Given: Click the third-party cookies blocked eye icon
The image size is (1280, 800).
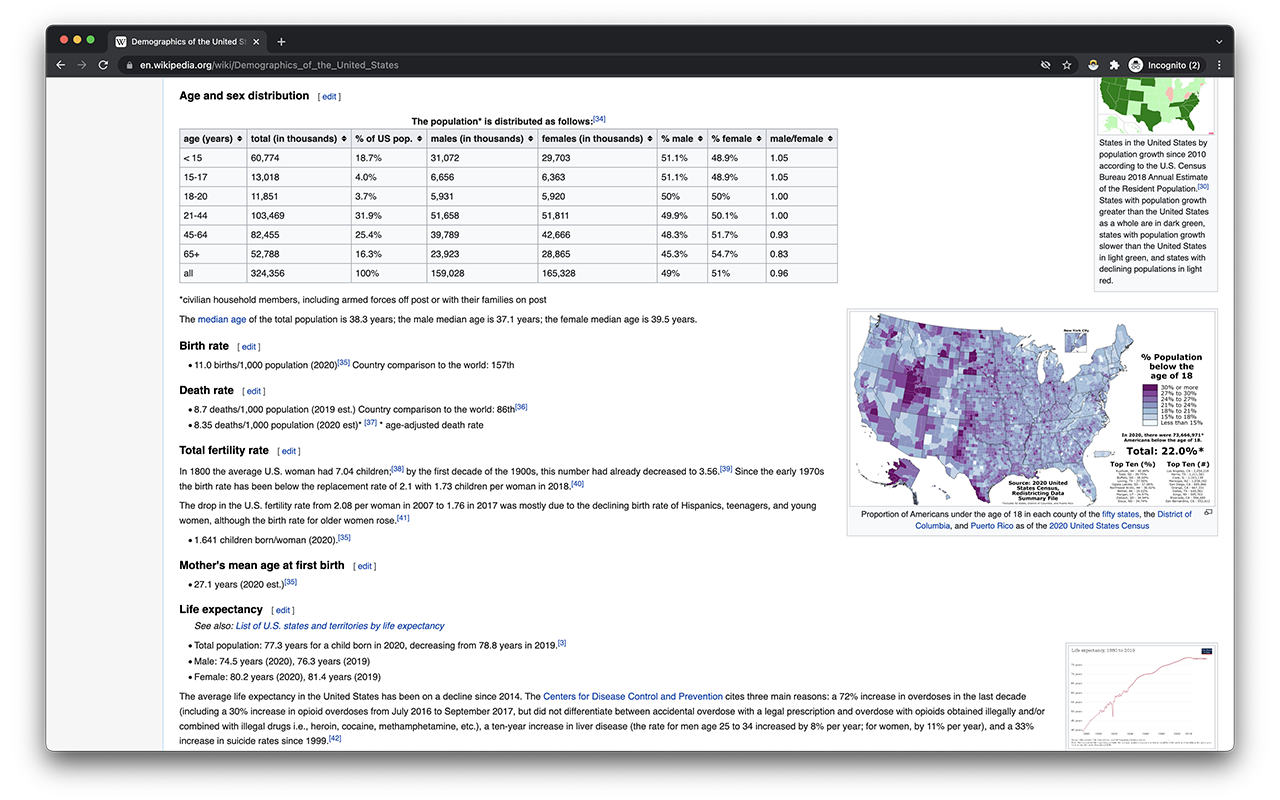Looking at the screenshot, I should click(1045, 65).
